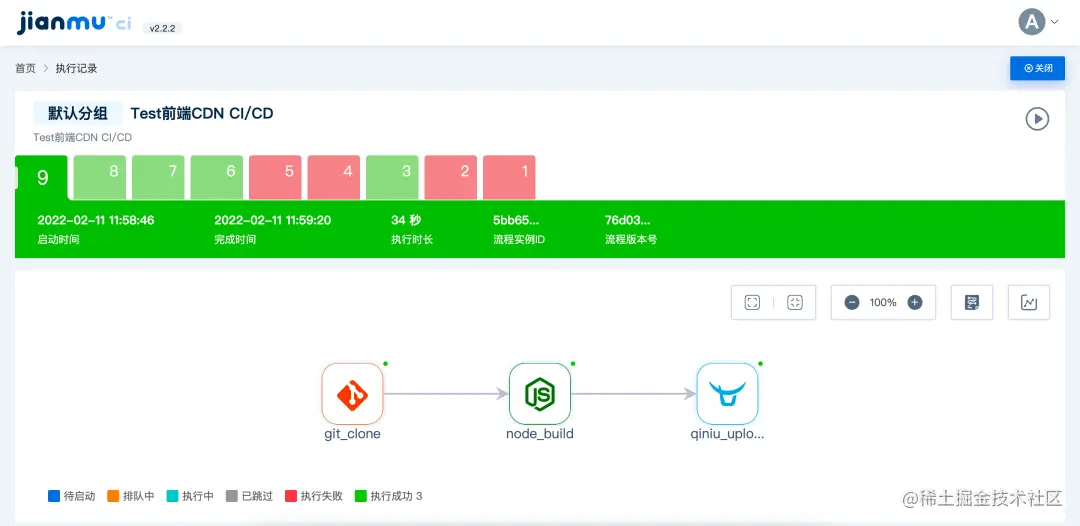Open the user avatar menu

(1038, 22)
